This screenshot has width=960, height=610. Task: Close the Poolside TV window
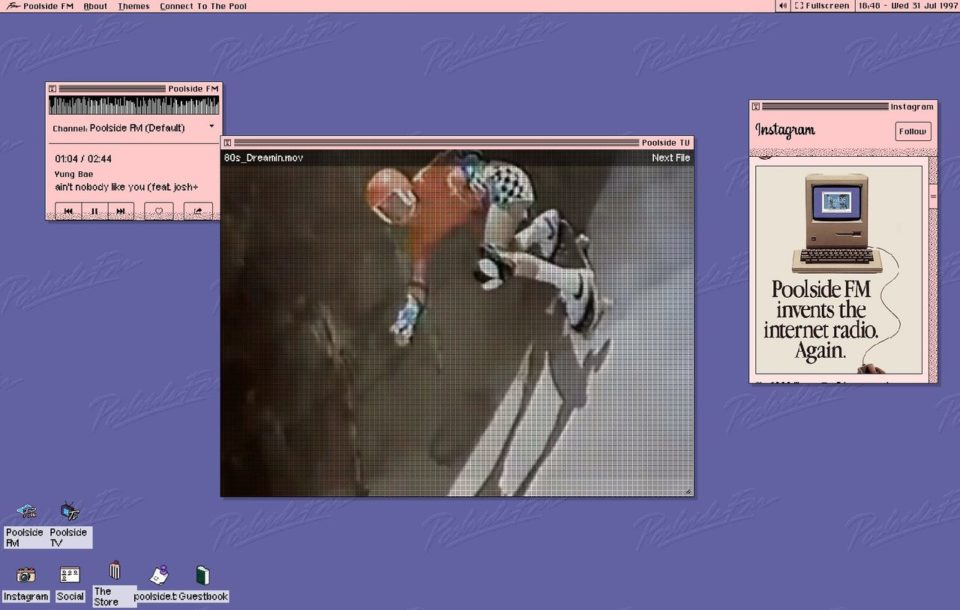click(x=227, y=143)
